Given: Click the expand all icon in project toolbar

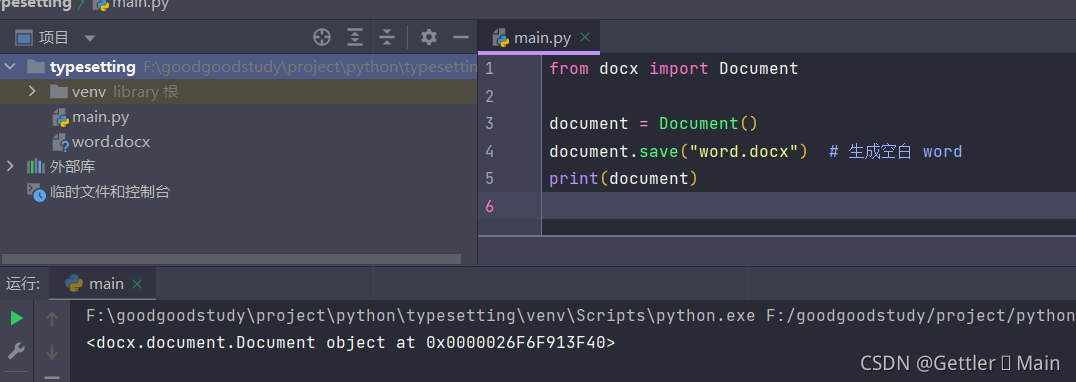Looking at the screenshot, I should (x=355, y=37).
